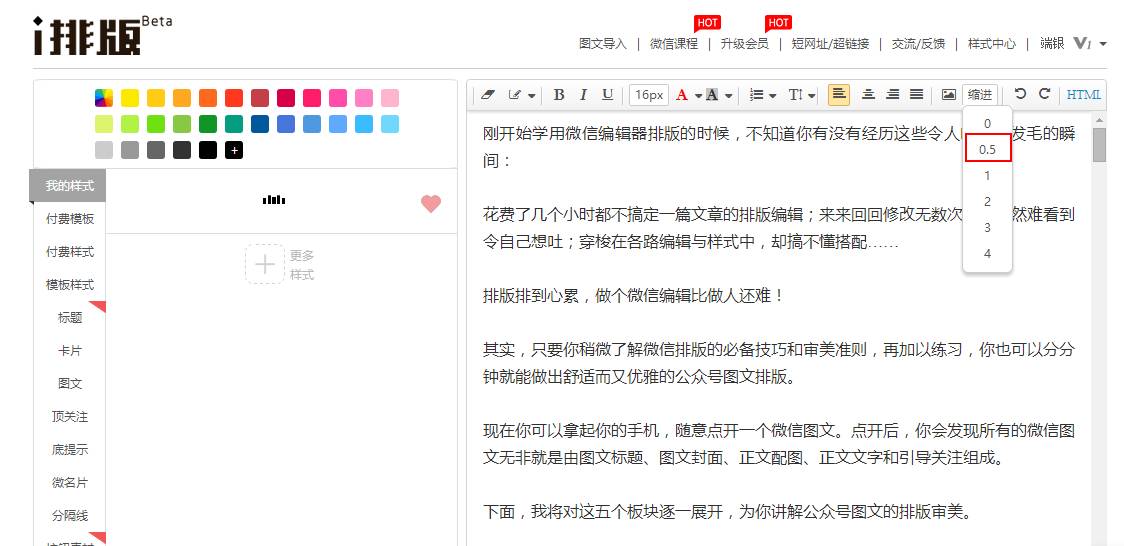
Task: Open the 短网址/超链接 link
Action: click(x=830, y=44)
